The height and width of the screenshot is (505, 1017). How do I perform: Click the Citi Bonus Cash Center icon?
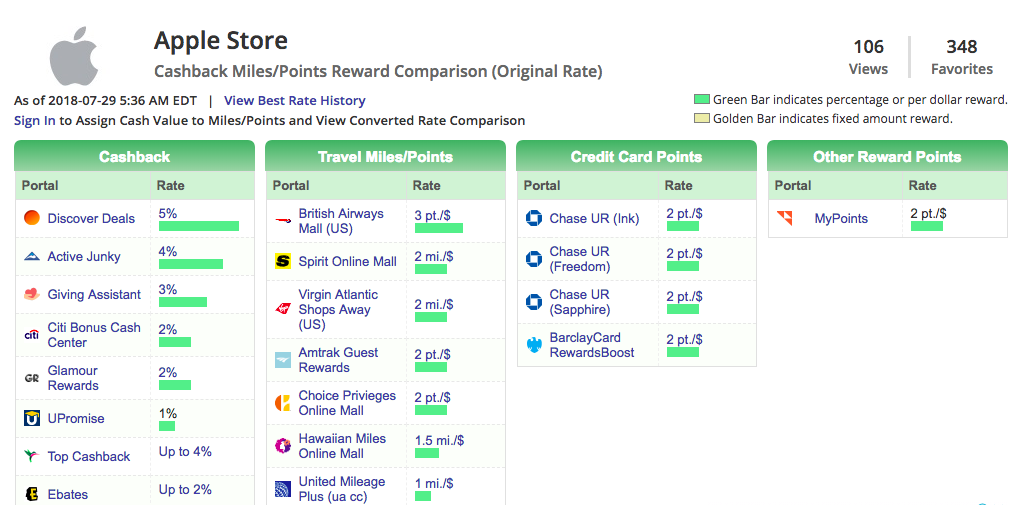coord(32,335)
